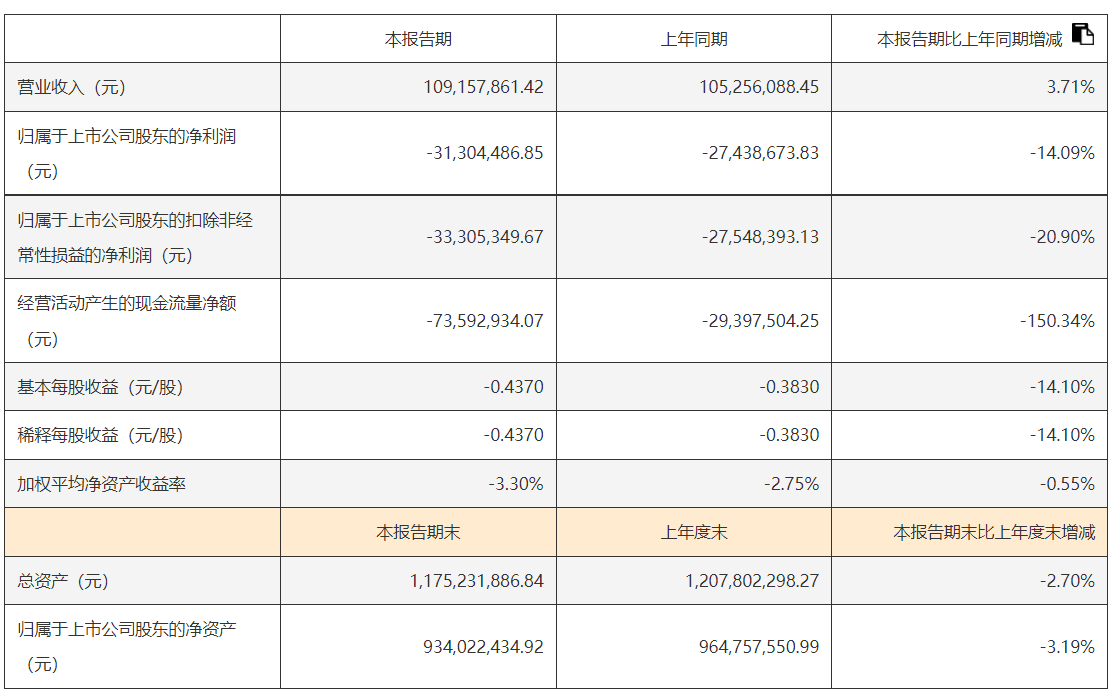Image resolution: width=1116 pixels, height=692 pixels.
Task: Select the 营业收入（元） row label
Action: tap(72, 87)
